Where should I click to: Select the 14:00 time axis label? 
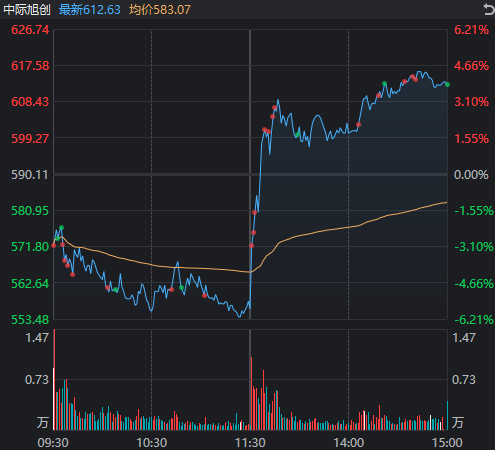(x=349, y=443)
